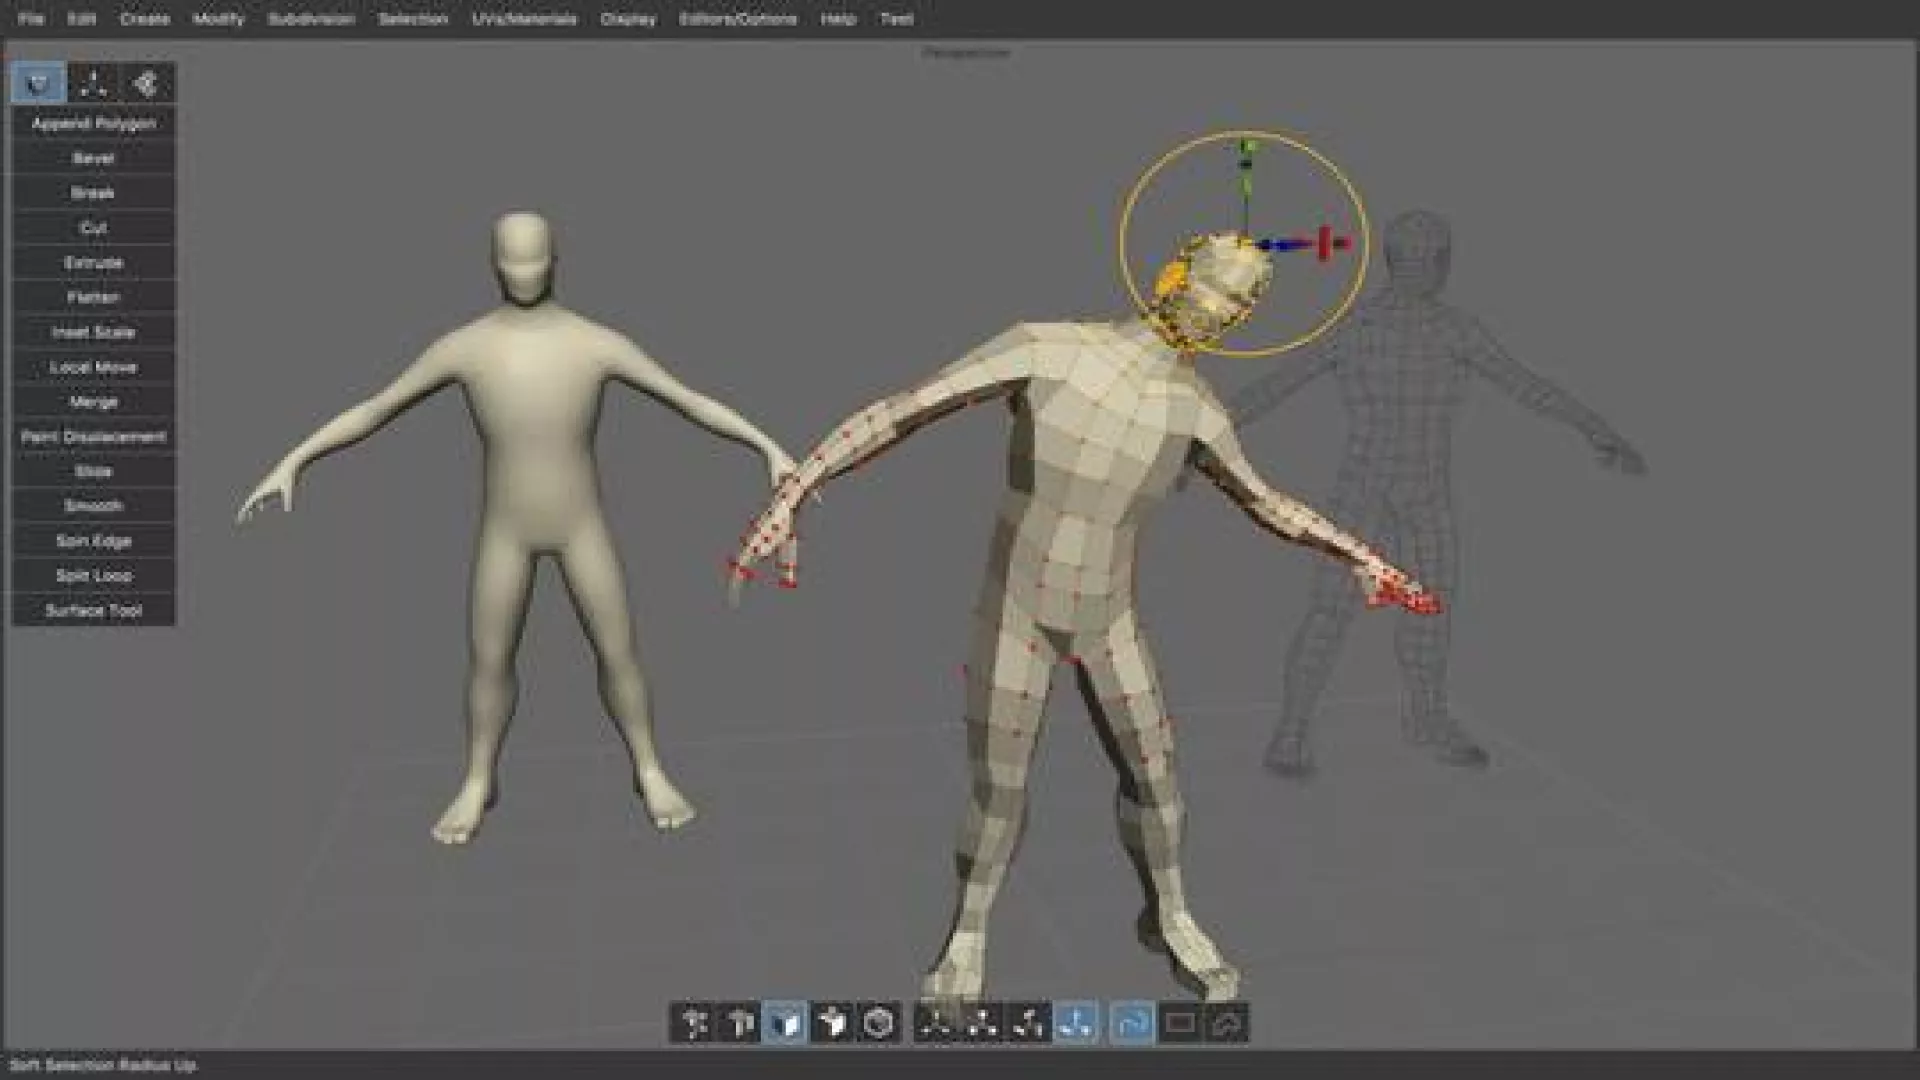Image resolution: width=1920 pixels, height=1080 pixels.
Task: Open the Selection menu
Action: coord(413,19)
